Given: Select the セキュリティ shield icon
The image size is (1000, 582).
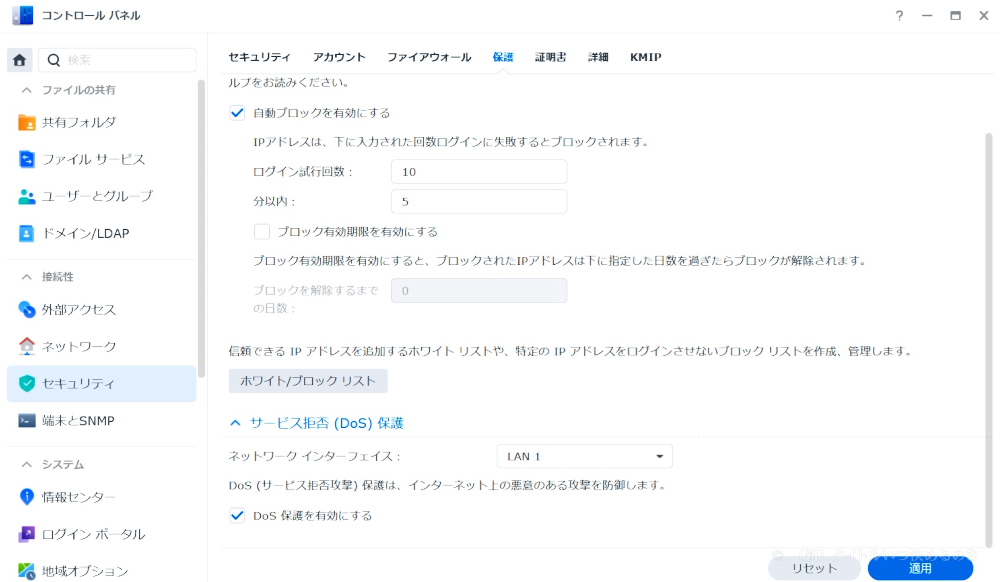Looking at the screenshot, I should pyautogui.click(x=27, y=383).
